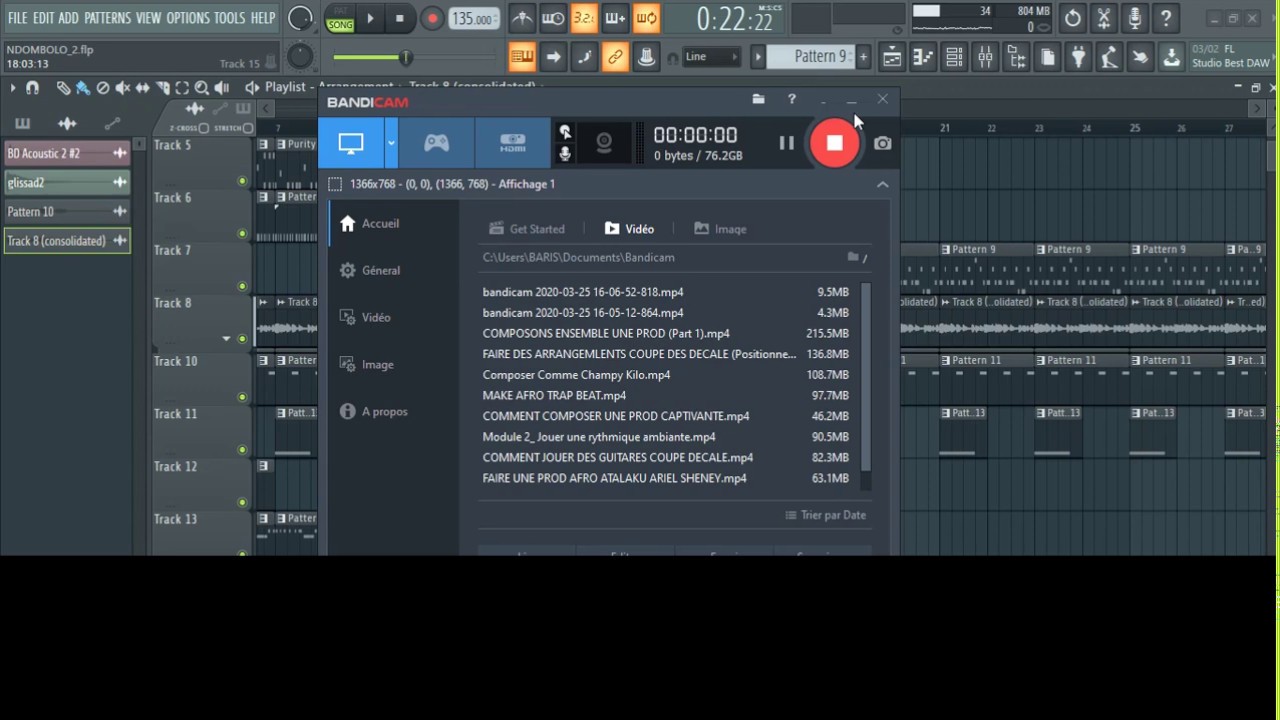Open the PATTERNS menu

coord(107,18)
